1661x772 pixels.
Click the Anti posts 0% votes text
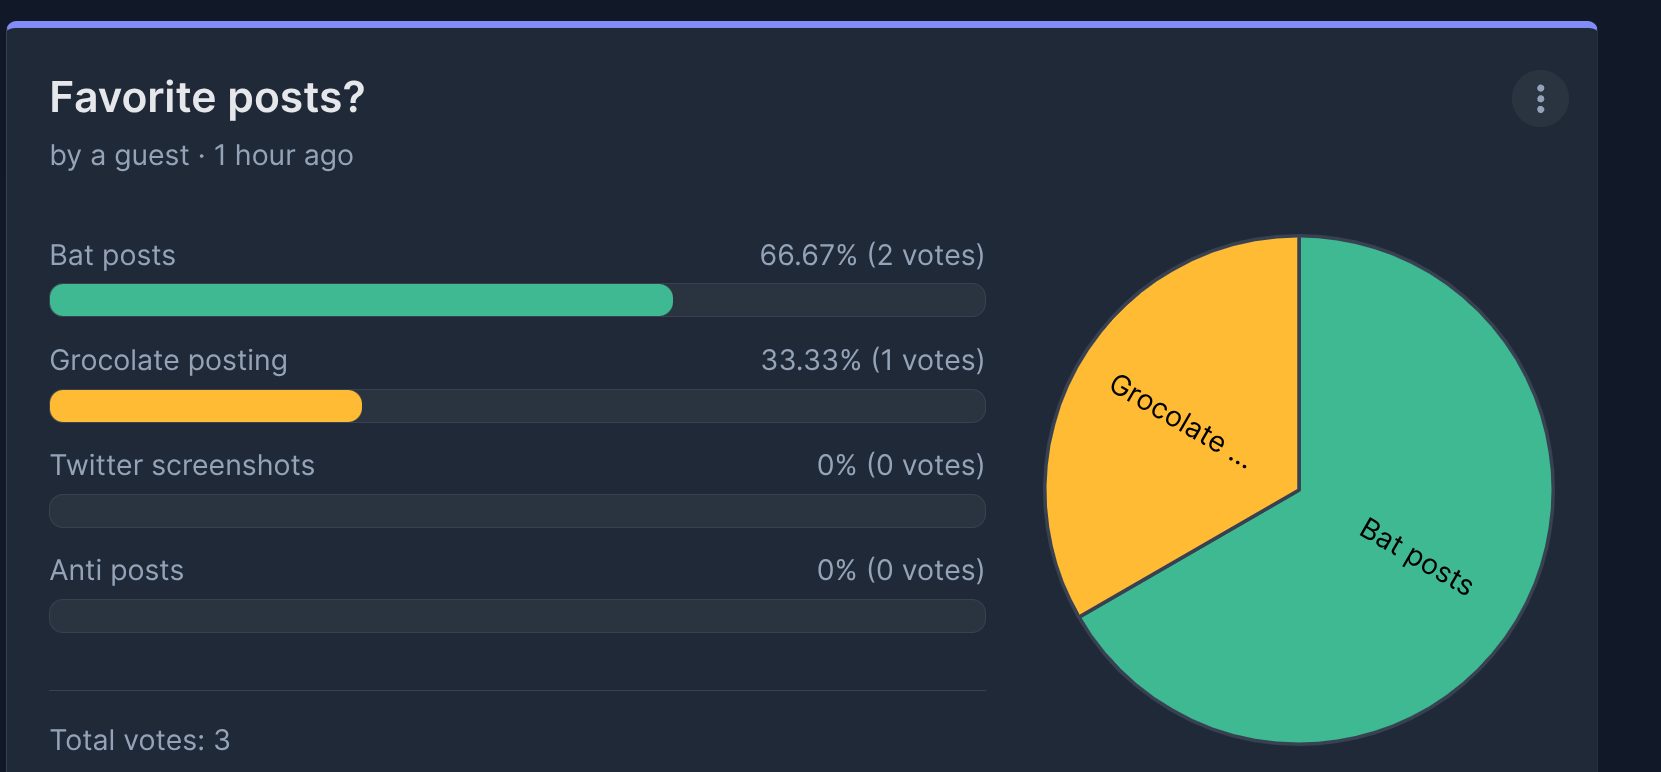point(901,570)
